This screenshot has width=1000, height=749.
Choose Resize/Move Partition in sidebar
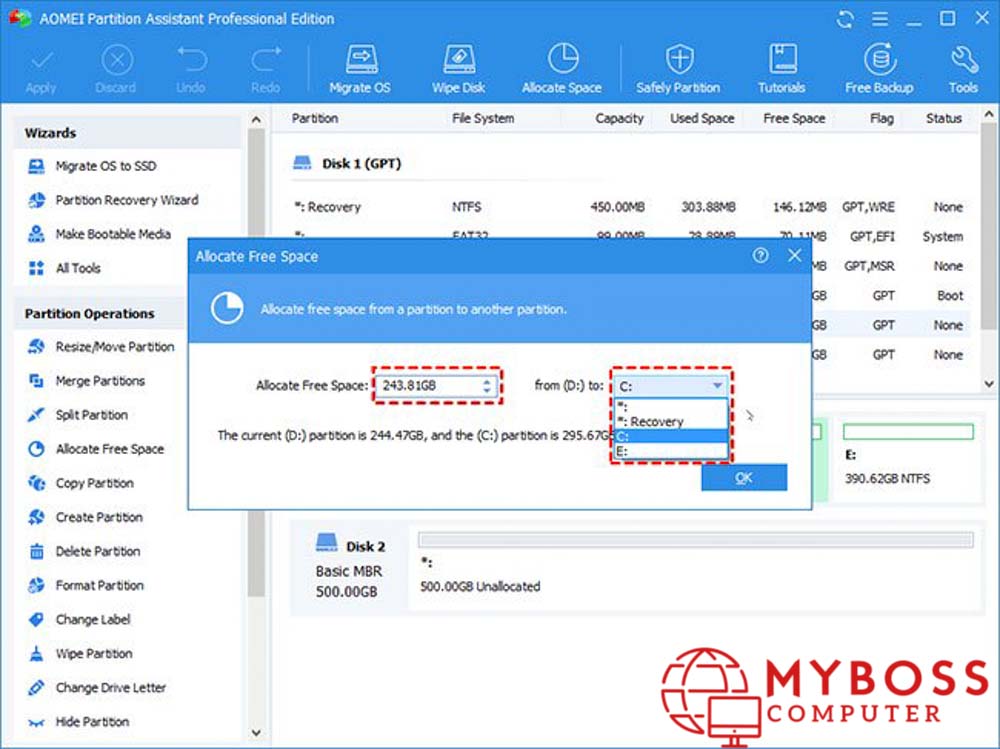click(114, 347)
